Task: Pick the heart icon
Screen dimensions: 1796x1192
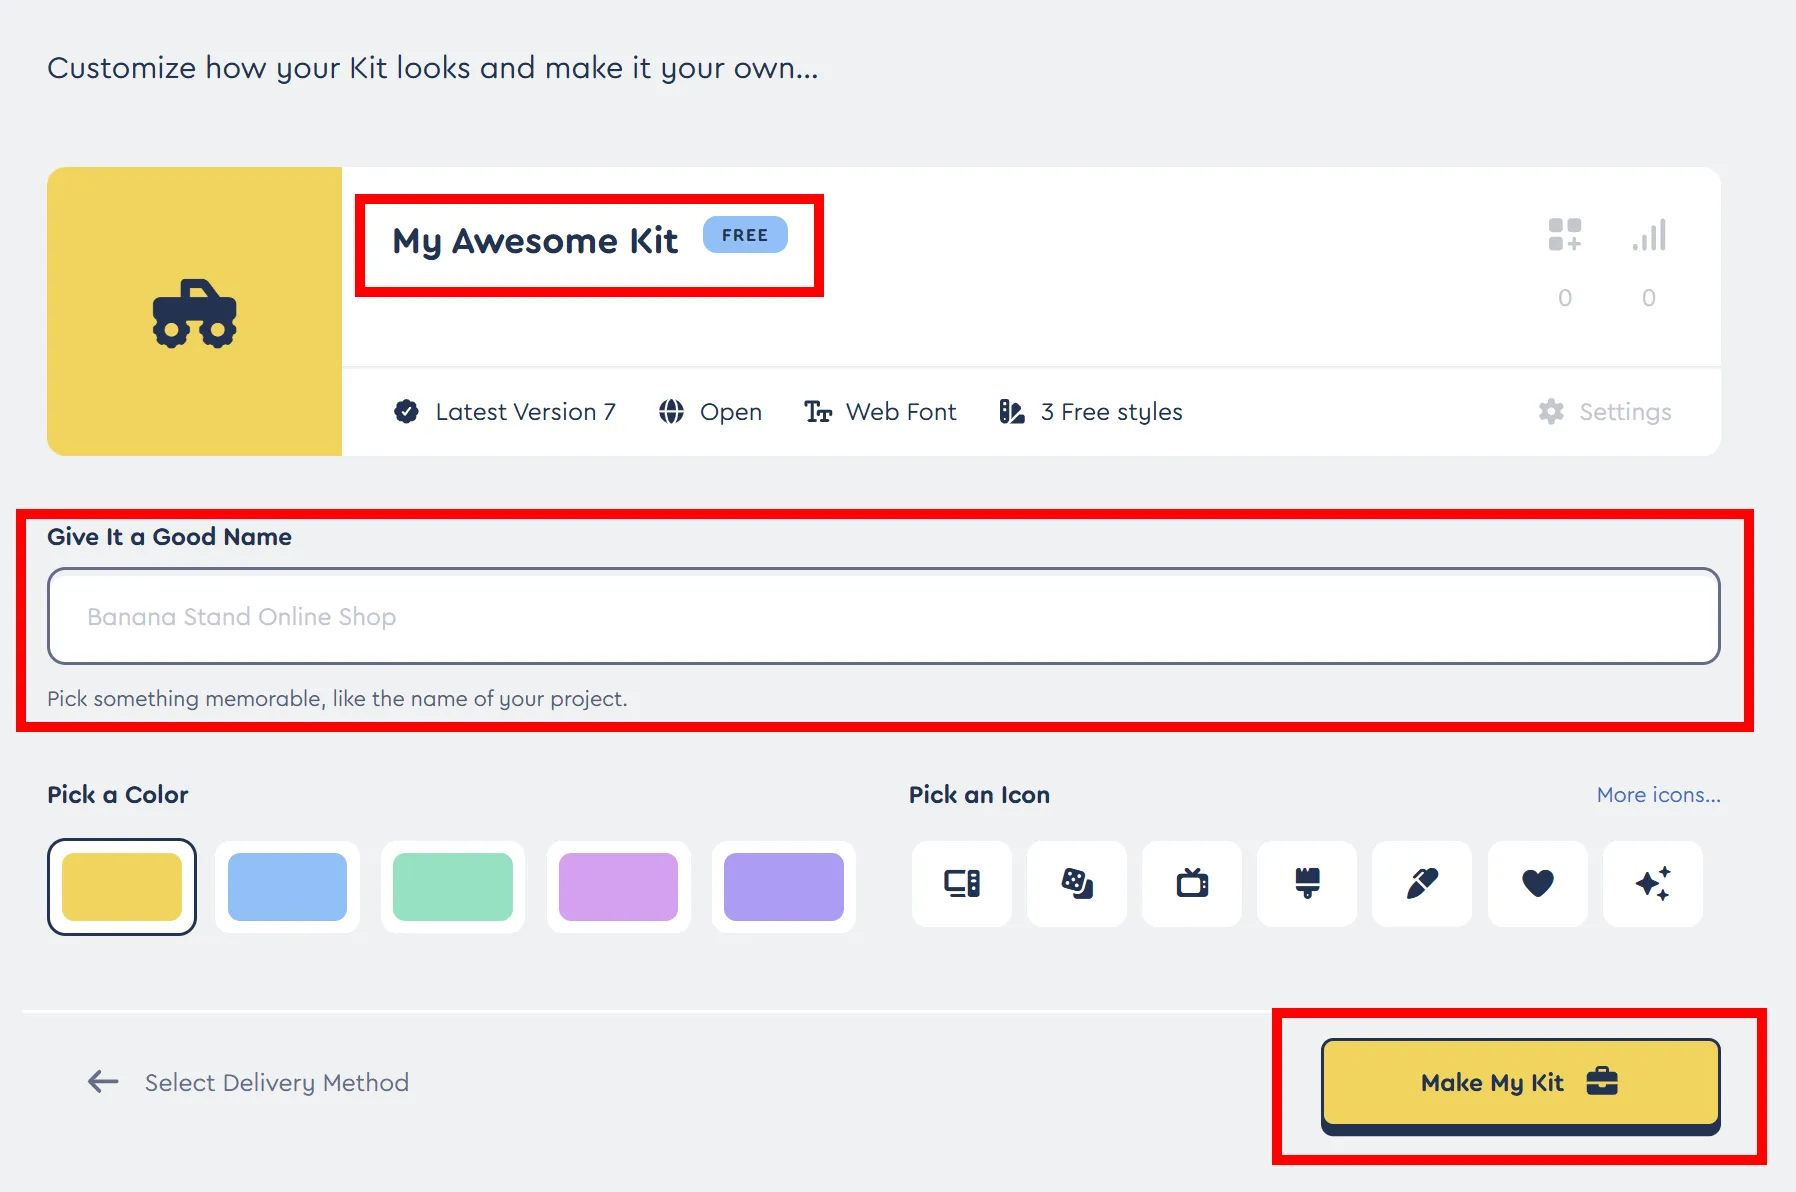Action: click(1537, 884)
